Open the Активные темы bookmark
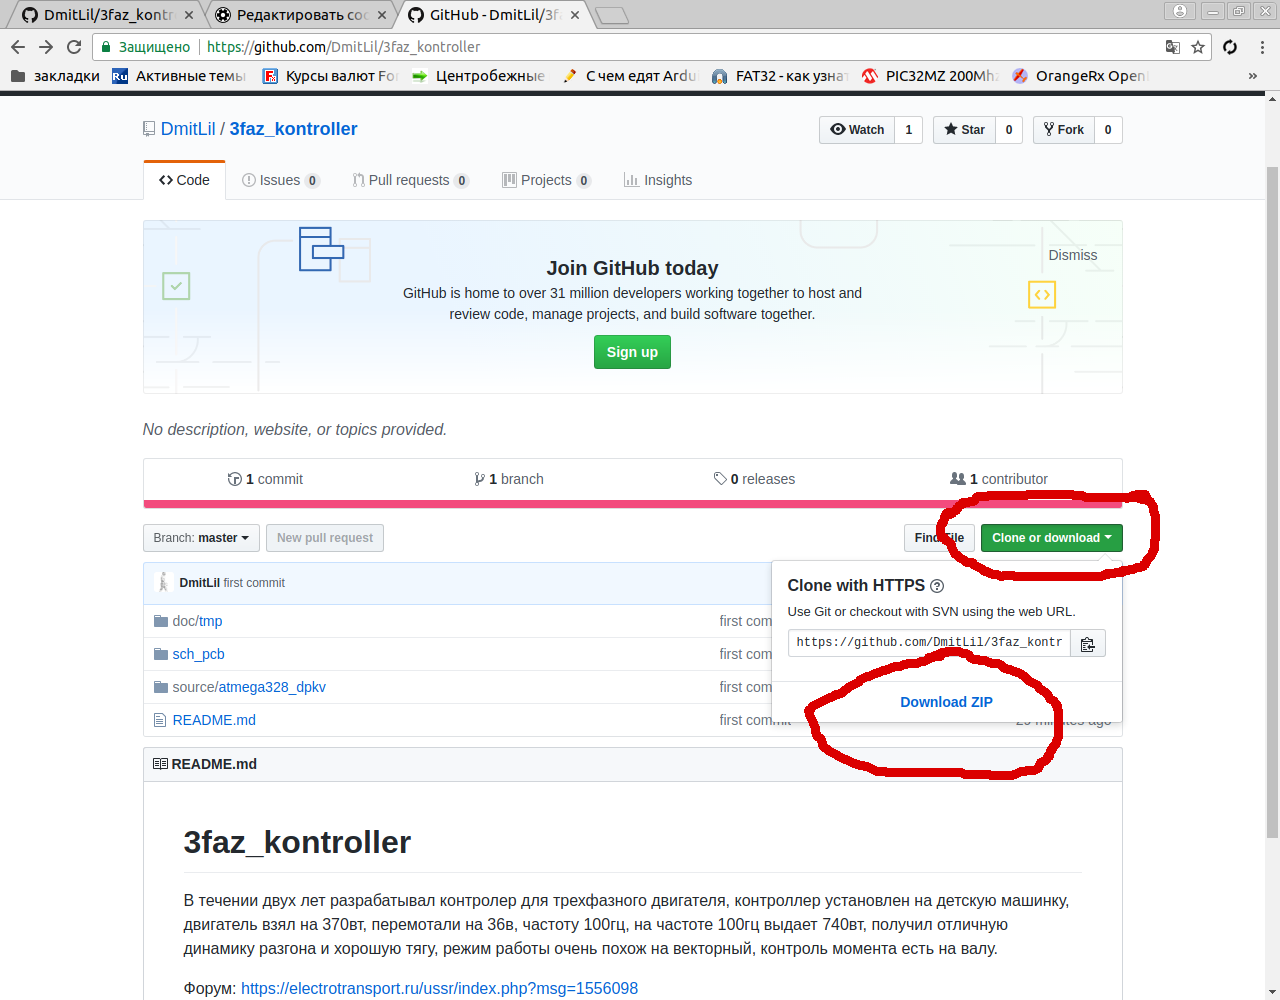The width and height of the screenshot is (1280, 1000). coord(179,76)
